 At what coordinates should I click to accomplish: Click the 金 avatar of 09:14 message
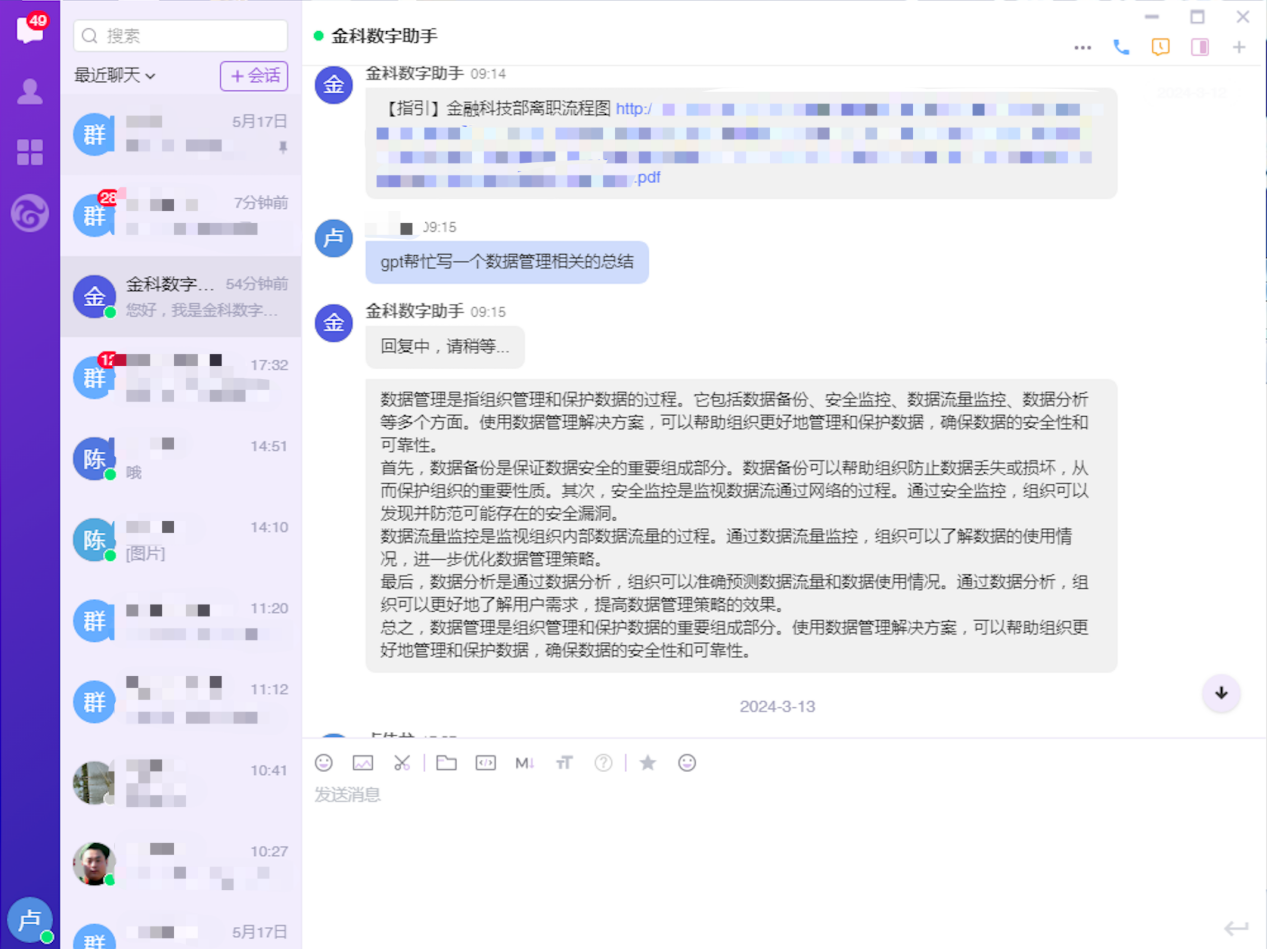(334, 84)
